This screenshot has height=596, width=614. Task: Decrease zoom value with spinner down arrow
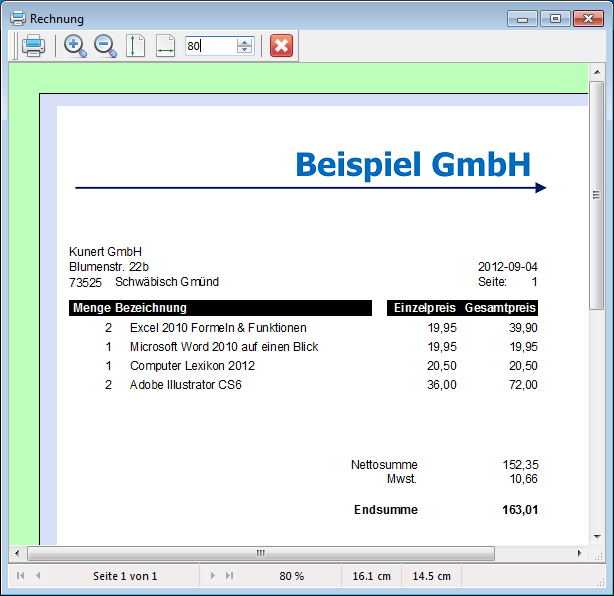pyautogui.click(x=244, y=50)
